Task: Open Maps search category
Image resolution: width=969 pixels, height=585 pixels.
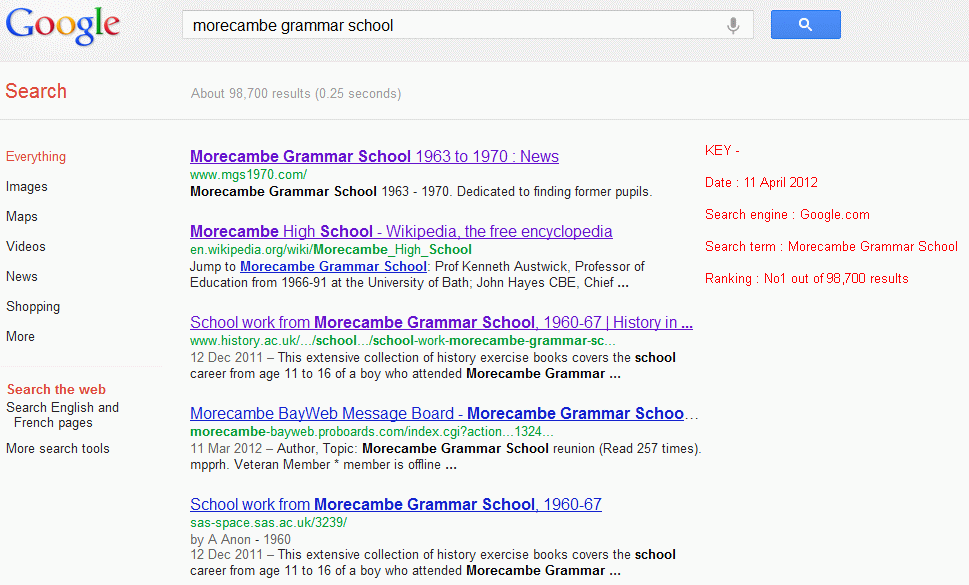Action: coord(22,217)
